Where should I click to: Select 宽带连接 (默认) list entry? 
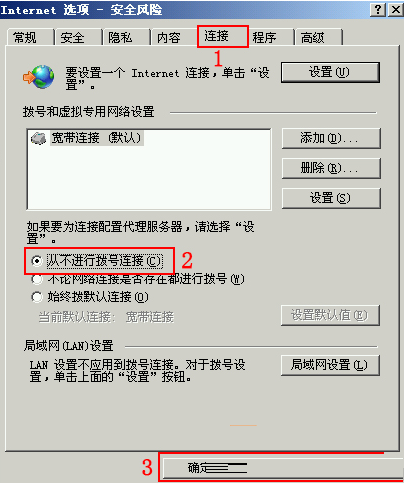click(97, 138)
